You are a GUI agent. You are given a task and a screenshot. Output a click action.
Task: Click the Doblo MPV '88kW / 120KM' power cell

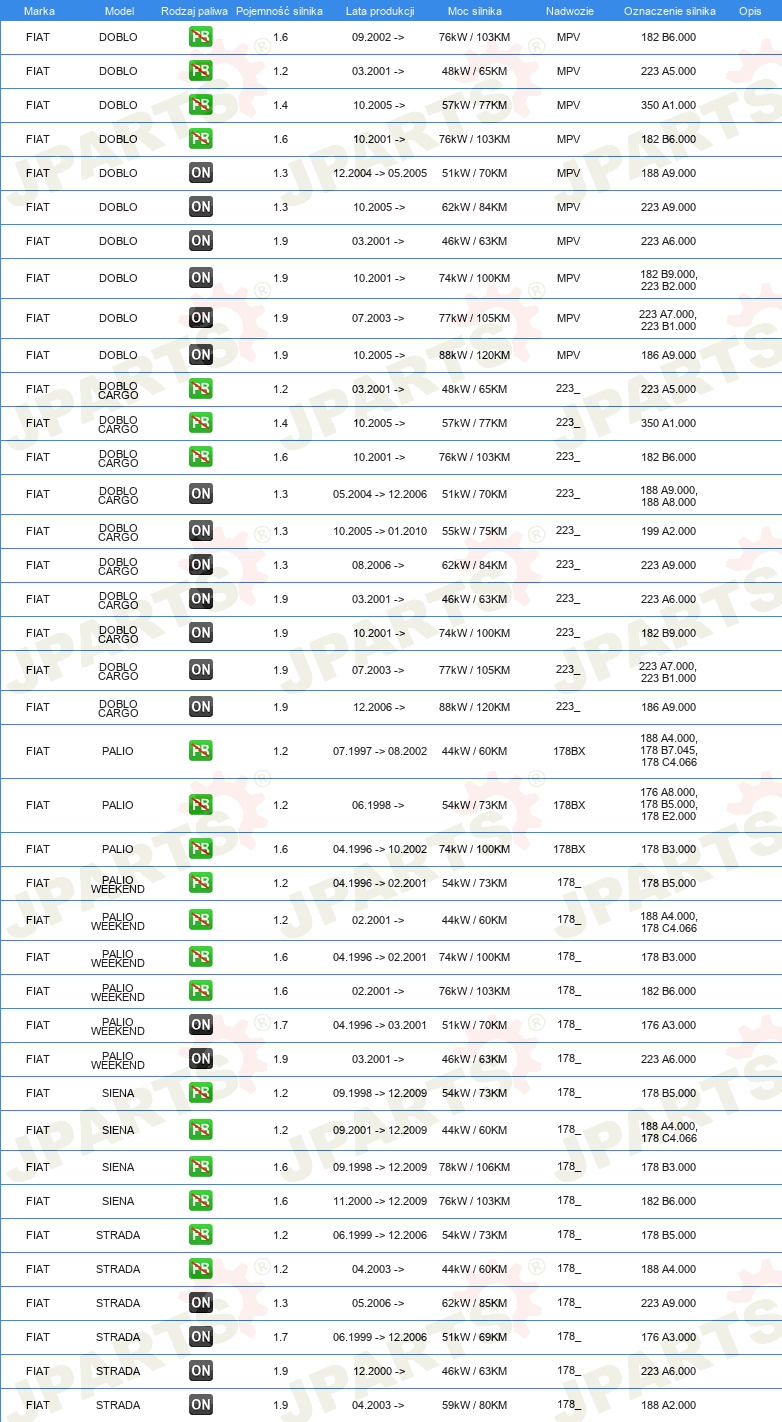tap(474, 355)
